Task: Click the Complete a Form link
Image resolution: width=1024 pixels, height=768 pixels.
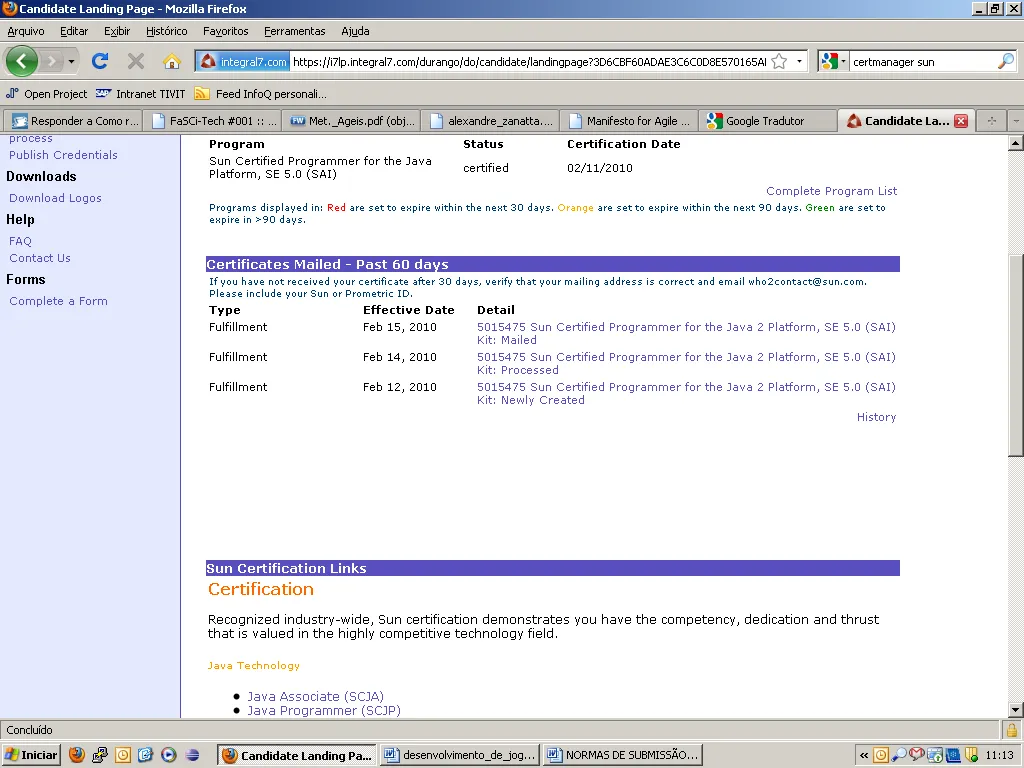Action: tap(58, 301)
